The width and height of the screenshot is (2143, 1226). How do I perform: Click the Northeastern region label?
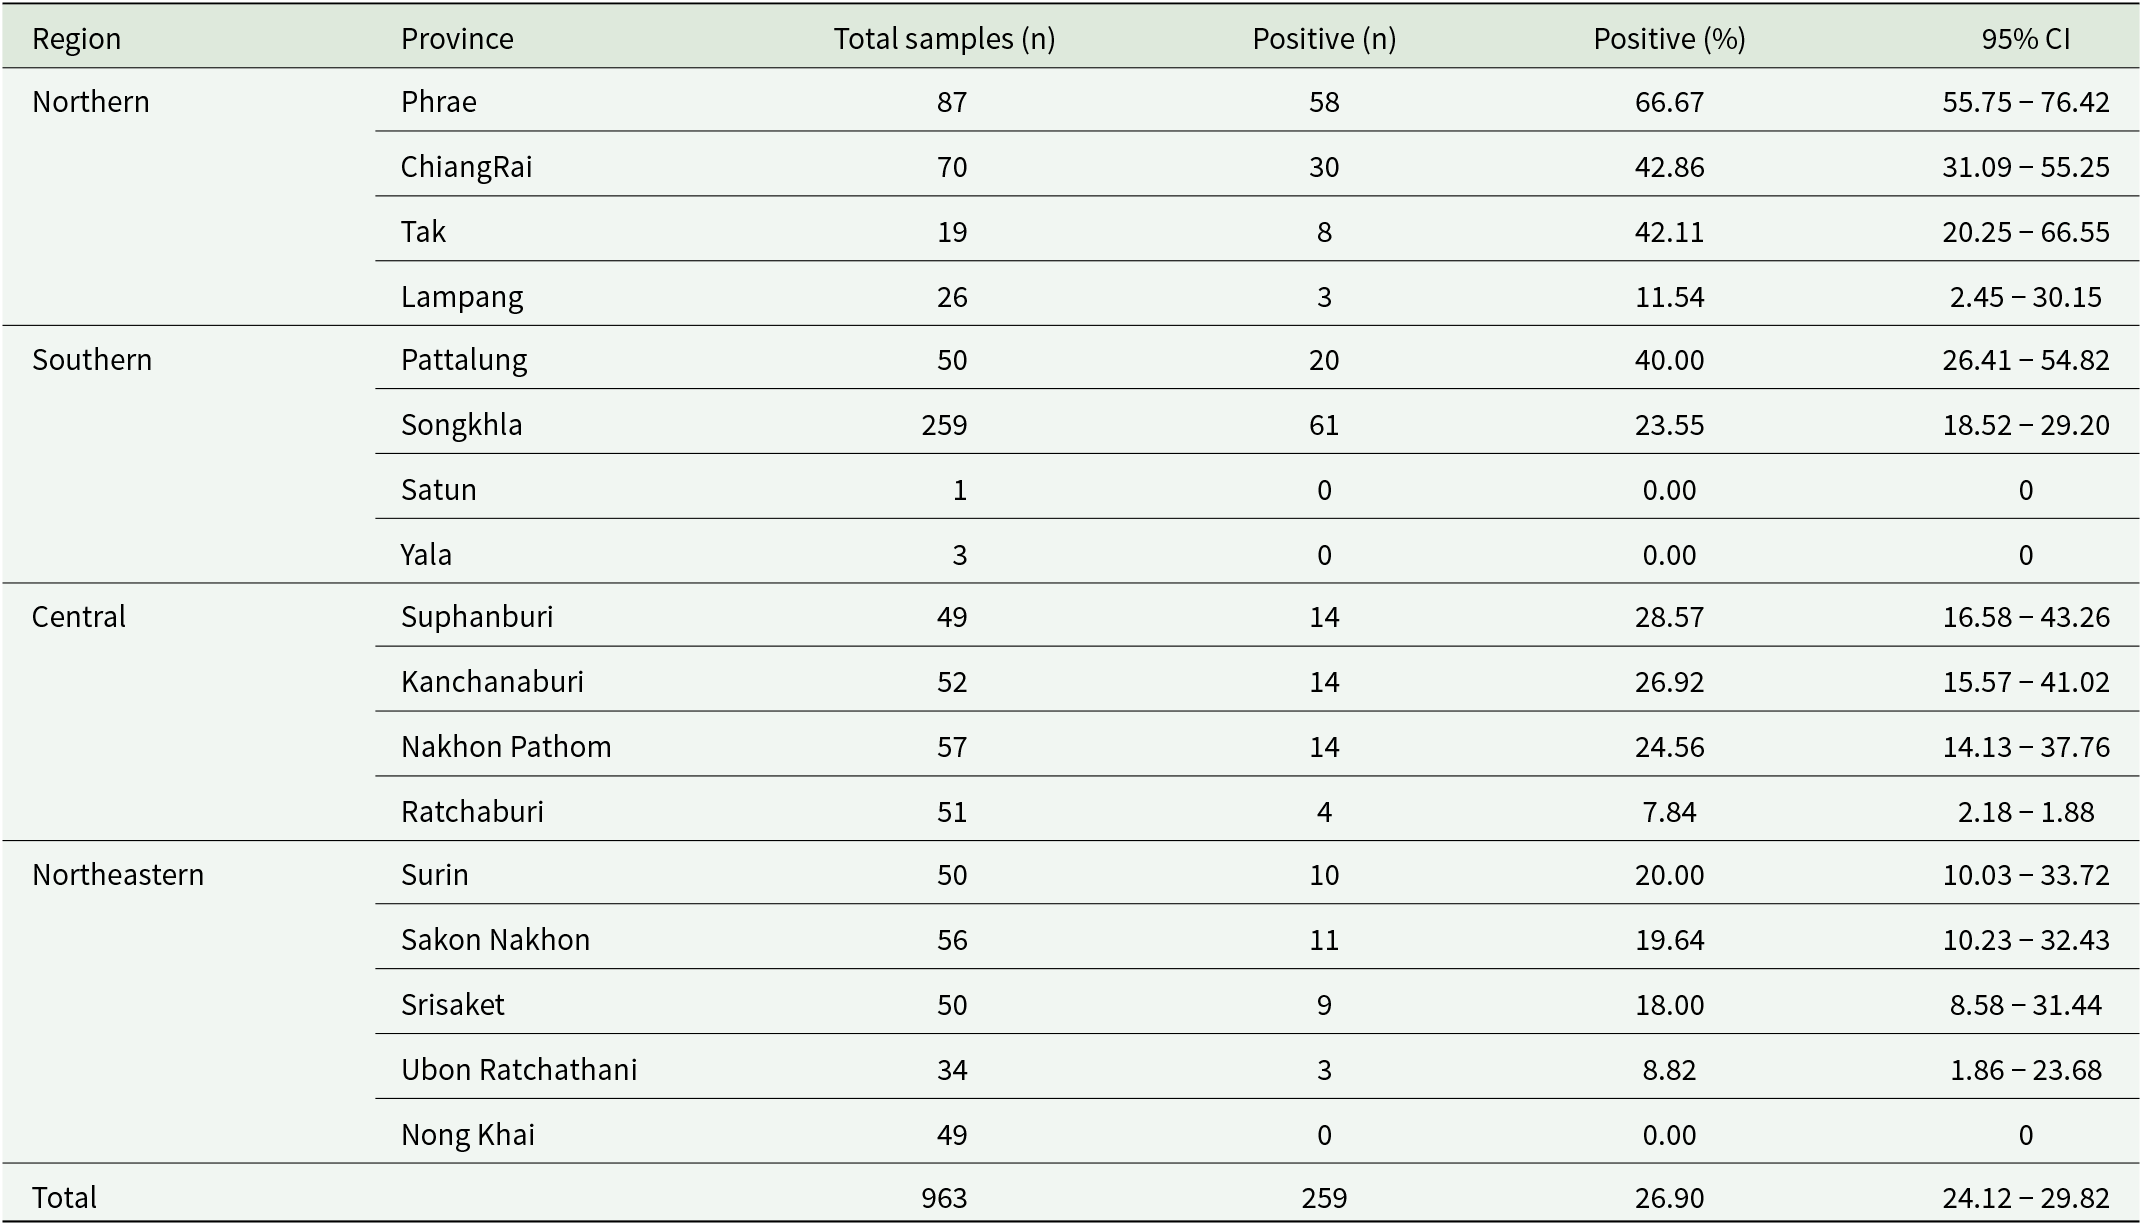point(118,875)
